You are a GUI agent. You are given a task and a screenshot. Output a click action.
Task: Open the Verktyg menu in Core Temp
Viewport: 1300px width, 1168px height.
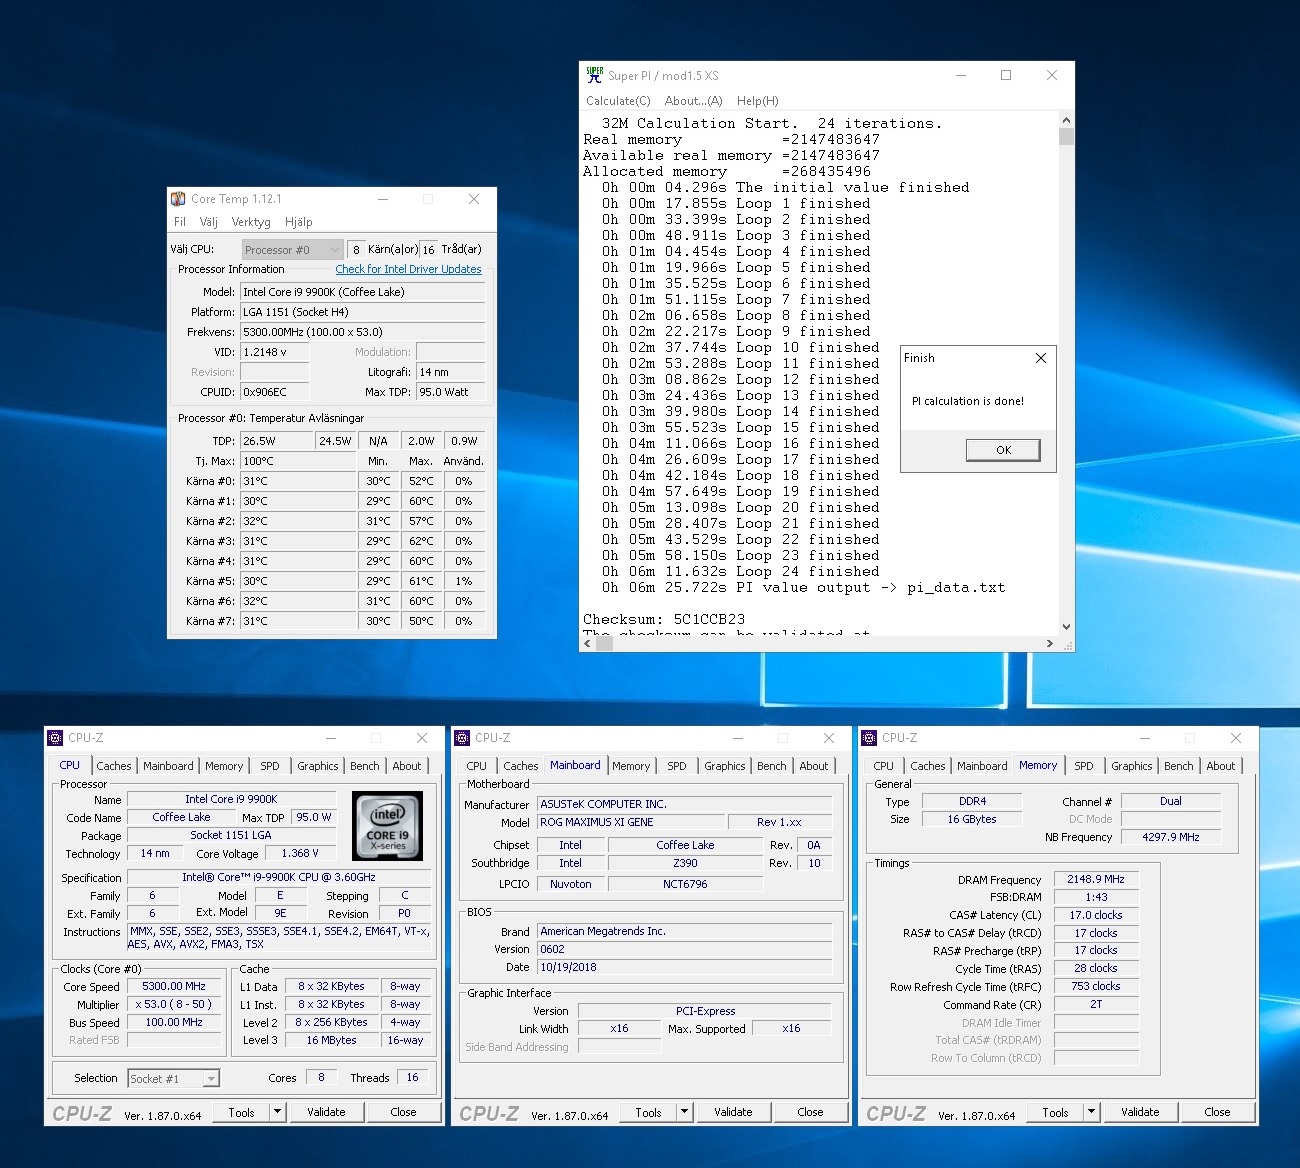point(251,222)
